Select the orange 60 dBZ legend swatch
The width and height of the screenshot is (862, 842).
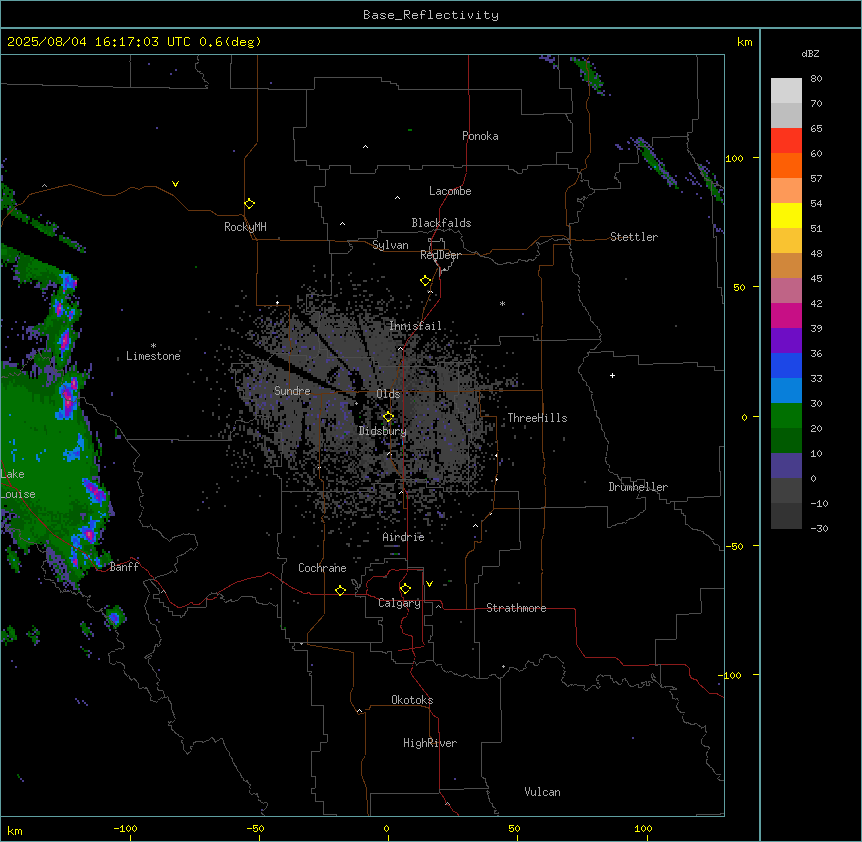[786, 165]
